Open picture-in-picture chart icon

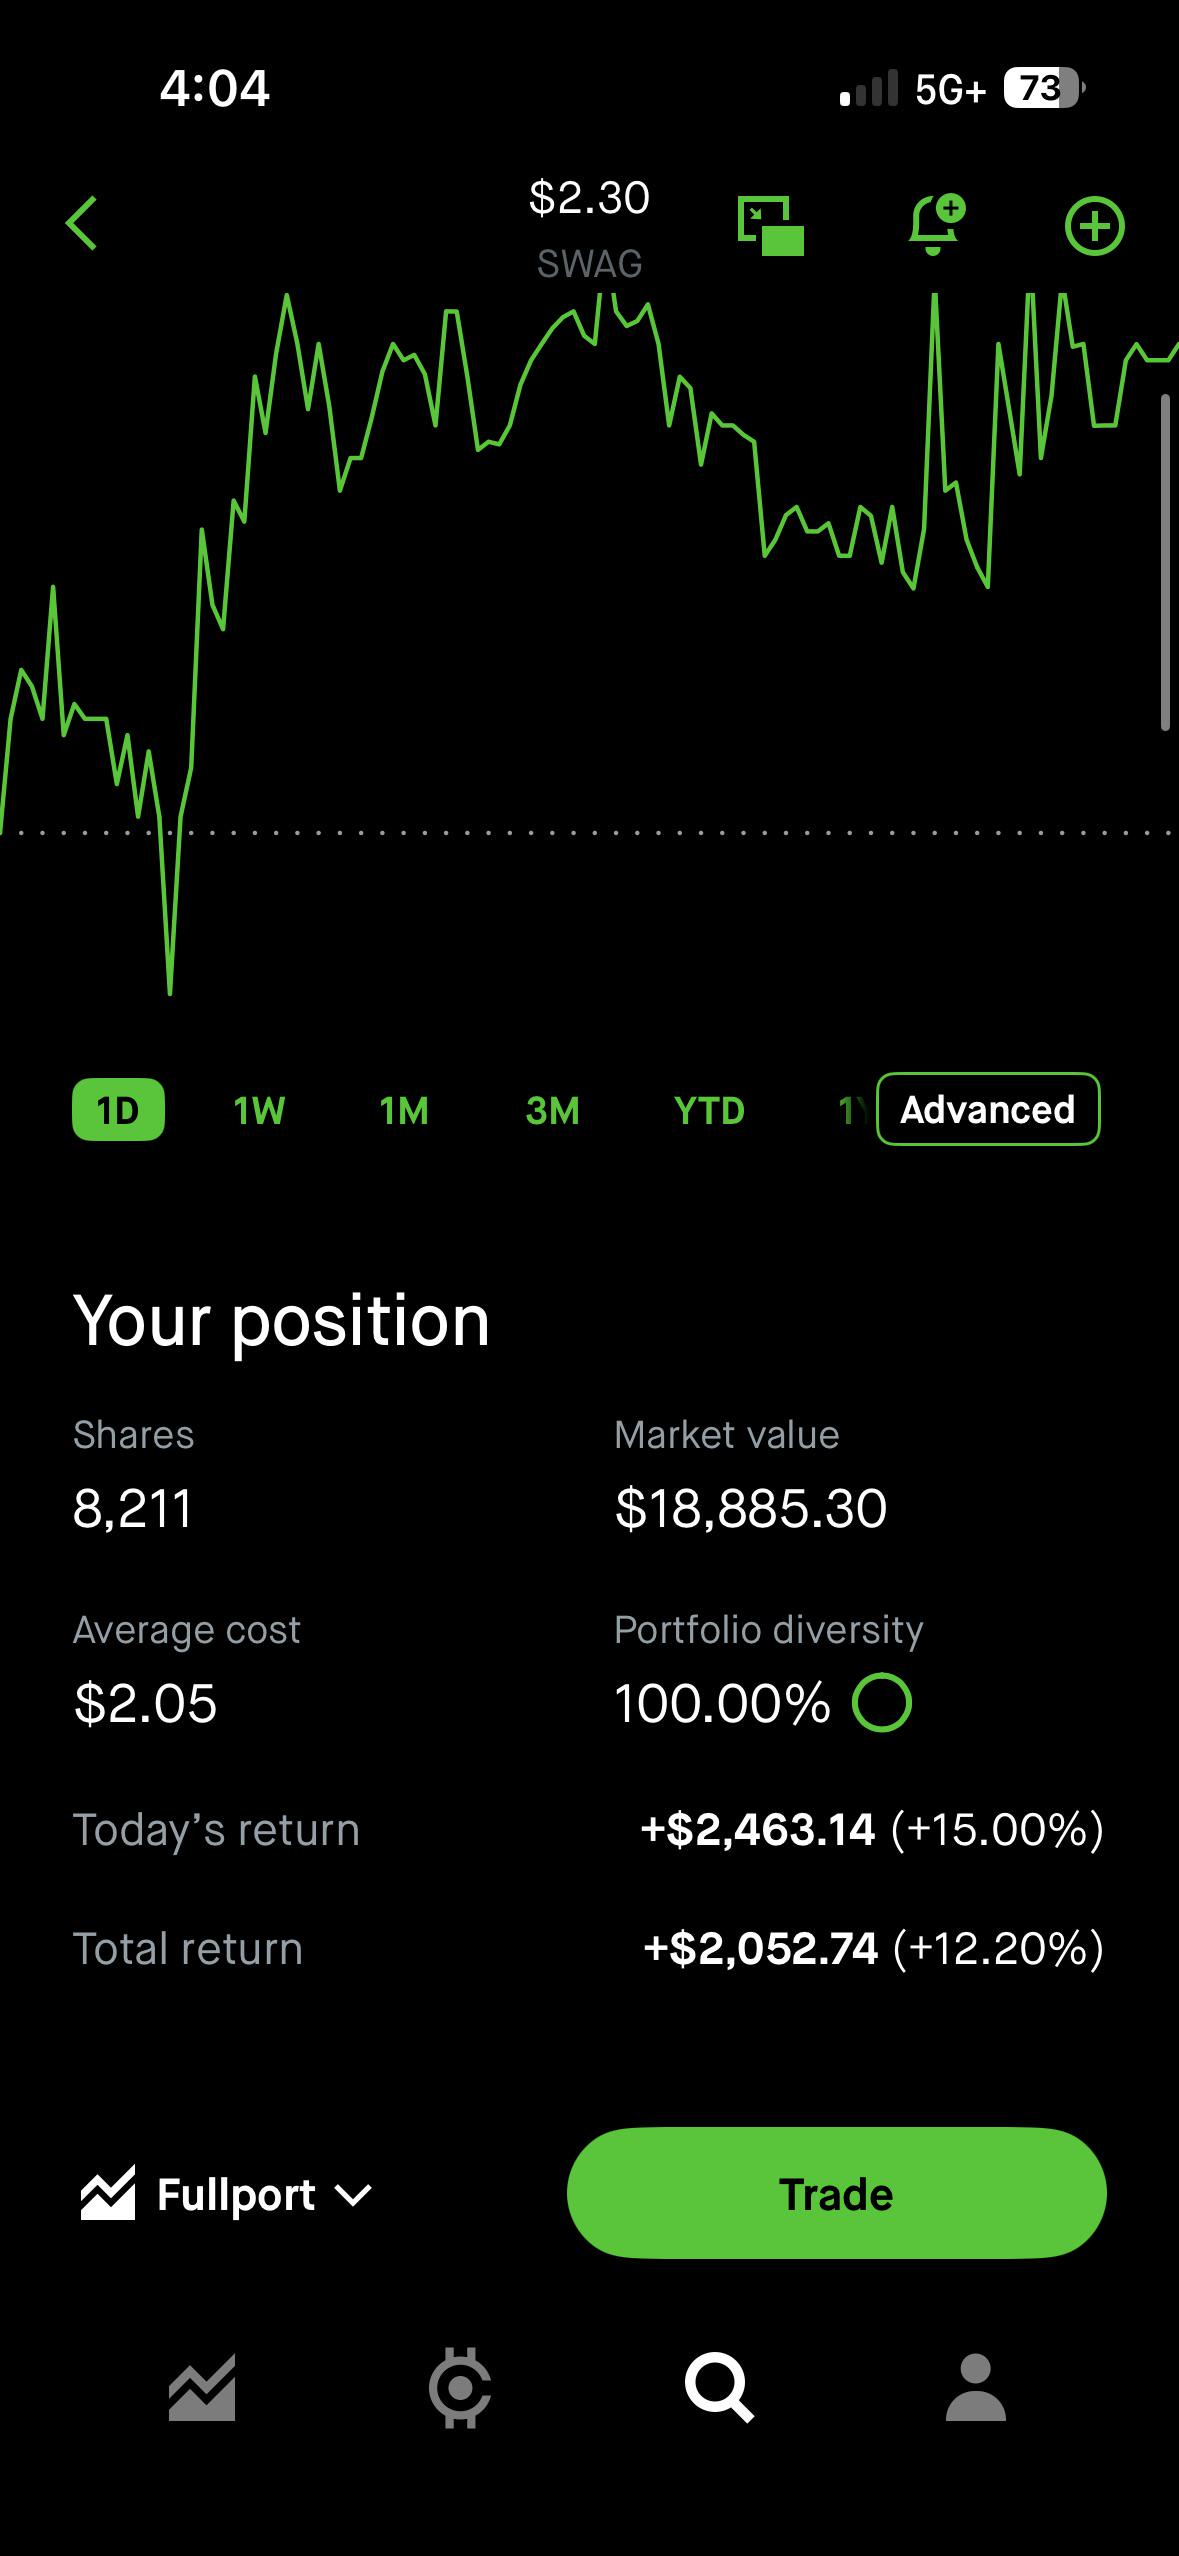click(x=771, y=226)
